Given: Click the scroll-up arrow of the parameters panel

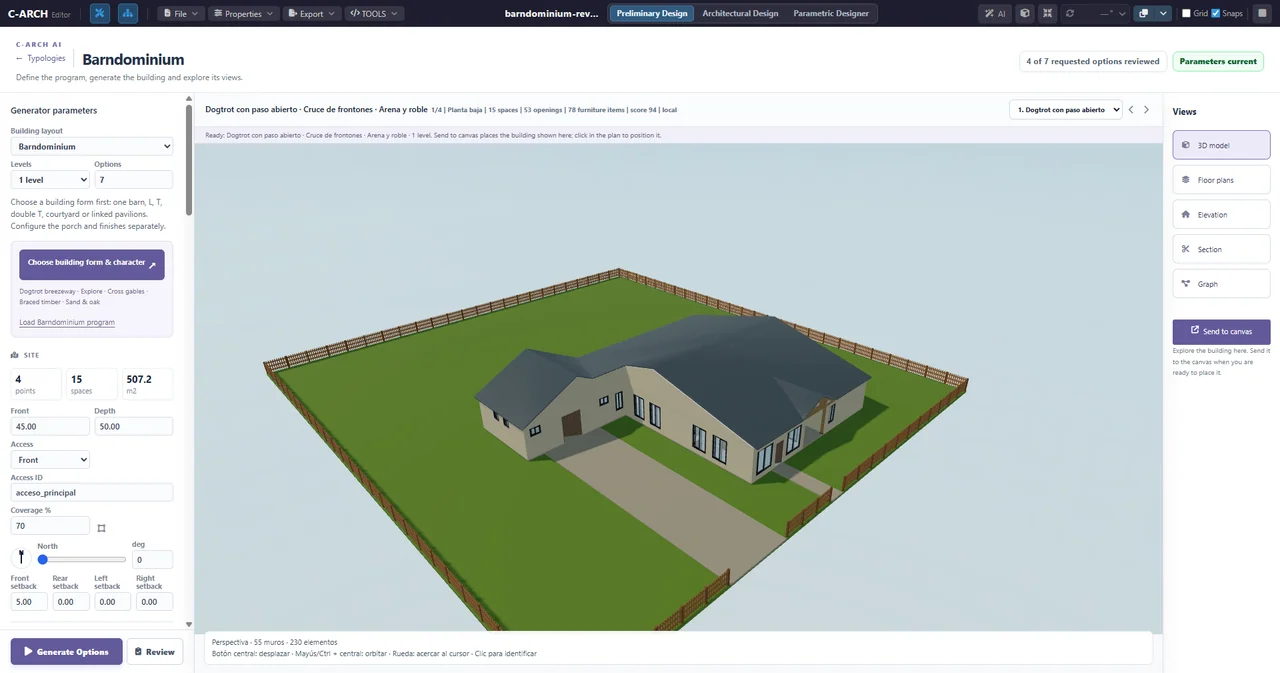Looking at the screenshot, I should click(189, 99).
